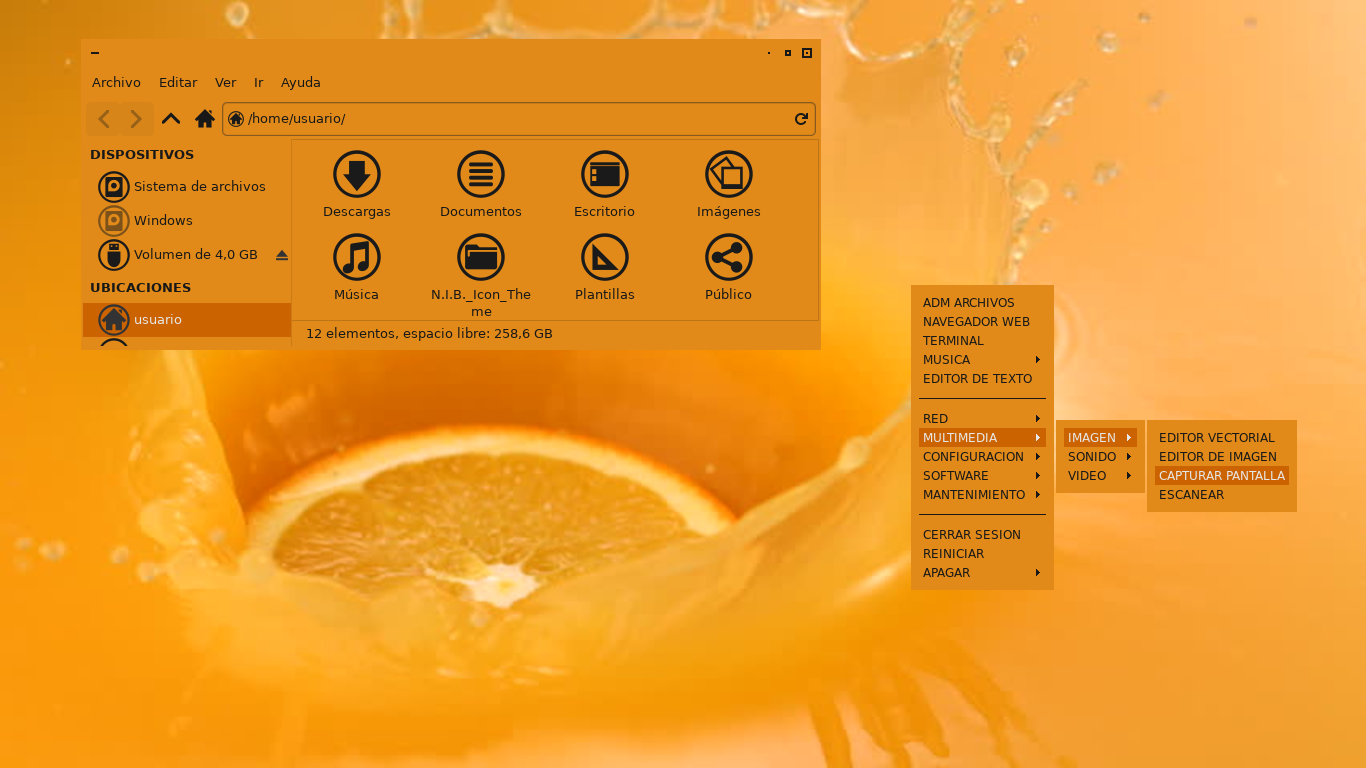Click the USB icon for Volumen de 4,0 GB

coord(114,255)
